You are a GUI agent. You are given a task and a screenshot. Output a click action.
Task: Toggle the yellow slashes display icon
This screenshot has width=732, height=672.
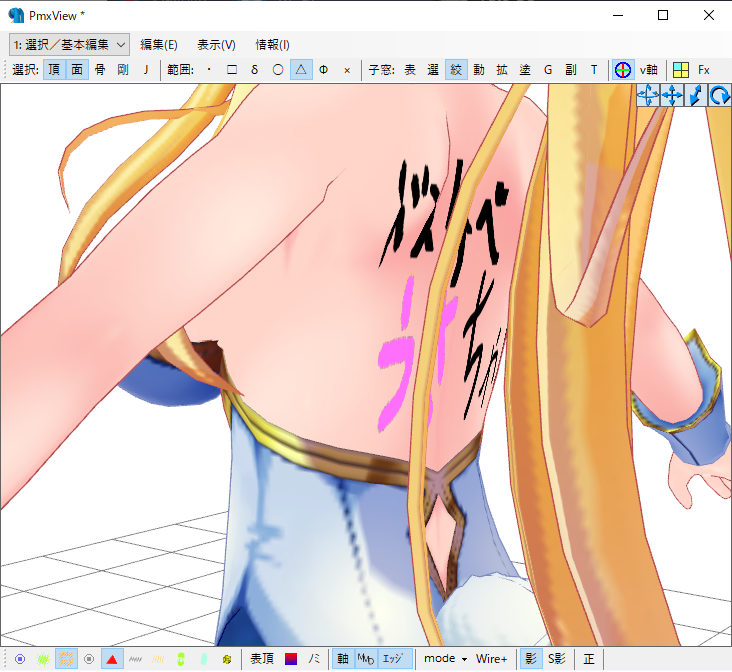point(158,659)
